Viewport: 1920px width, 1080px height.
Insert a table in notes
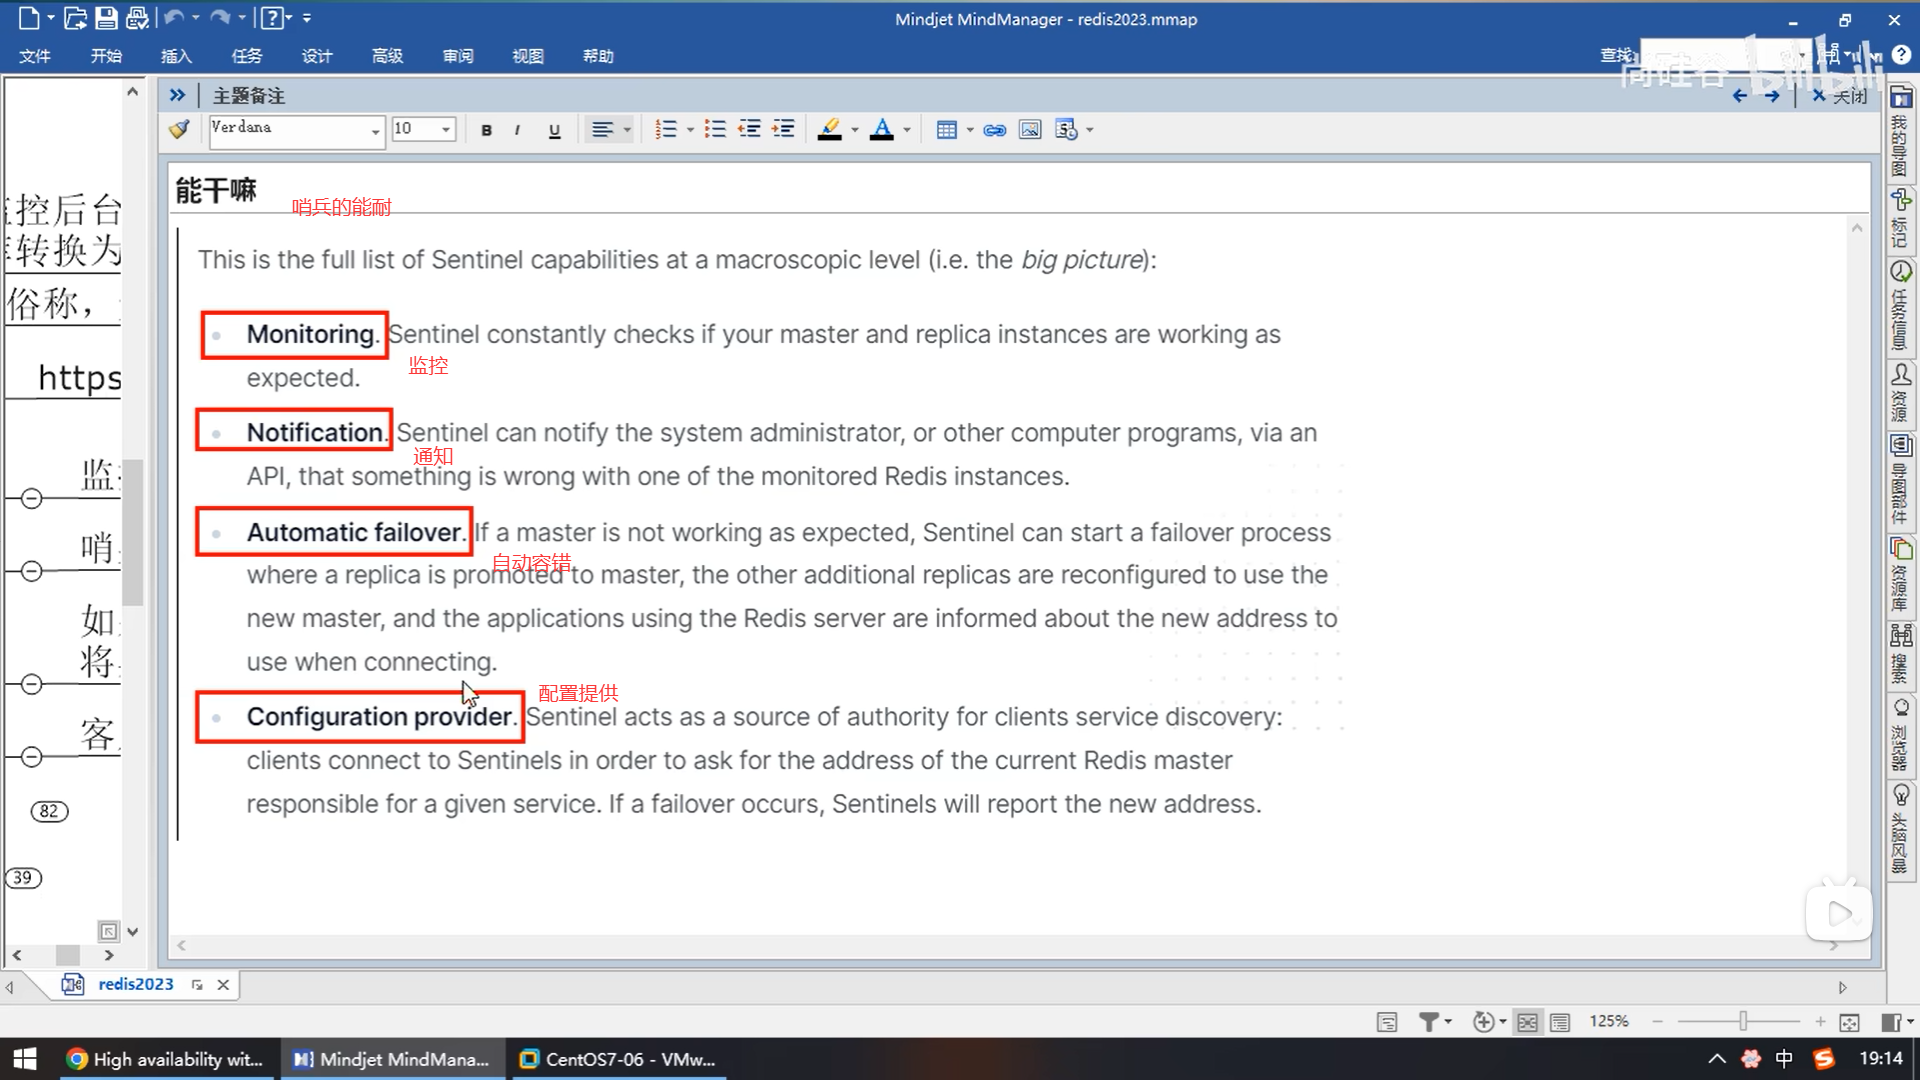tap(946, 130)
